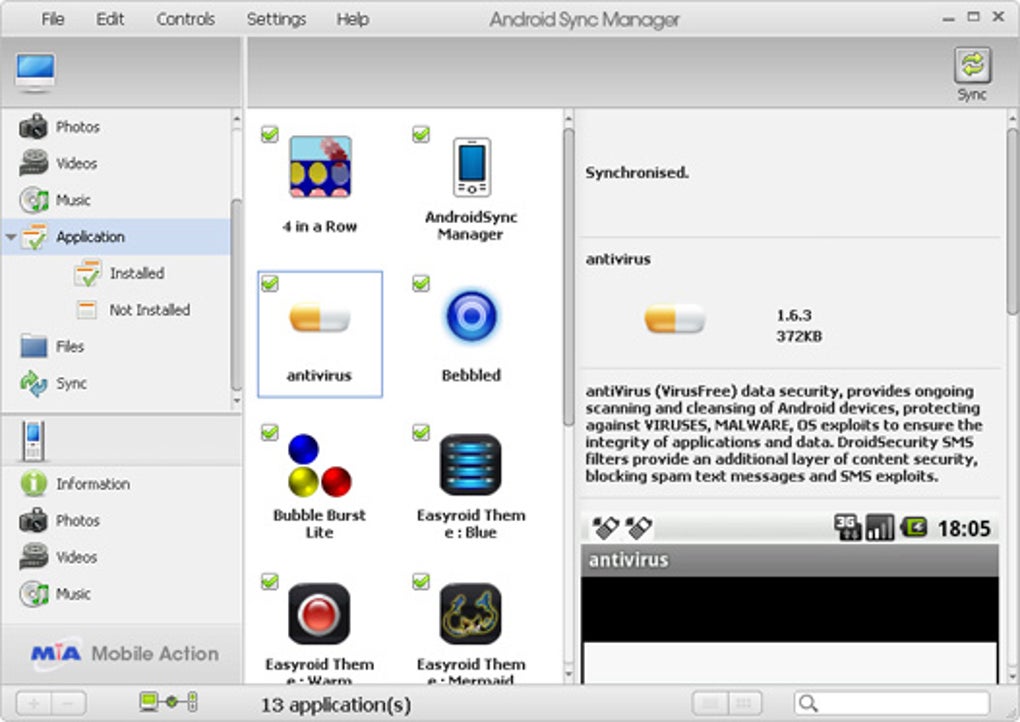Select the phone device icon
This screenshot has width=1020, height=722.
pyautogui.click(x=33, y=441)
